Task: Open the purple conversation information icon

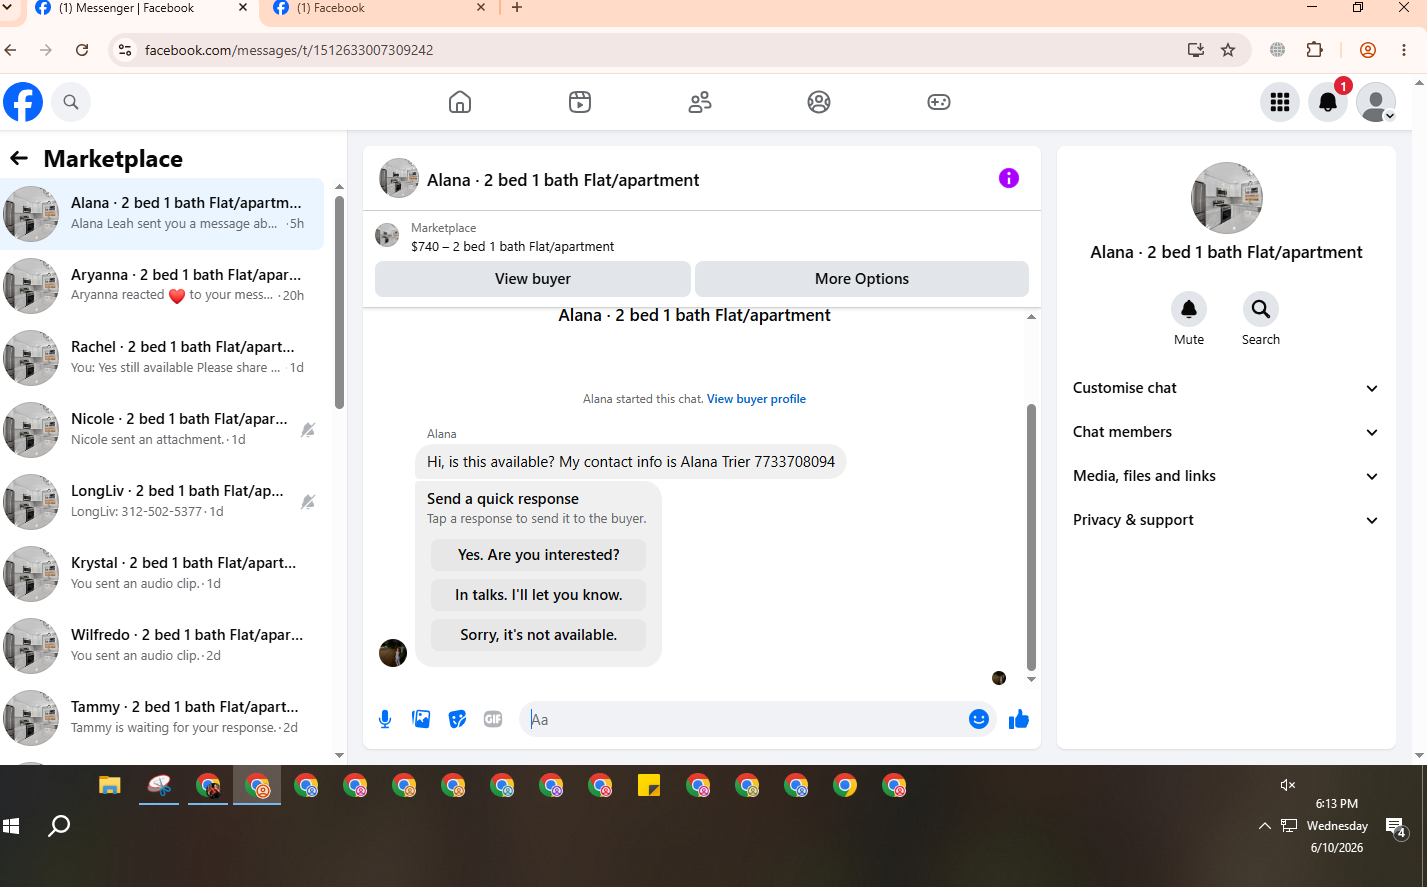Action: pyautogui.click(x=1009, y=178)
